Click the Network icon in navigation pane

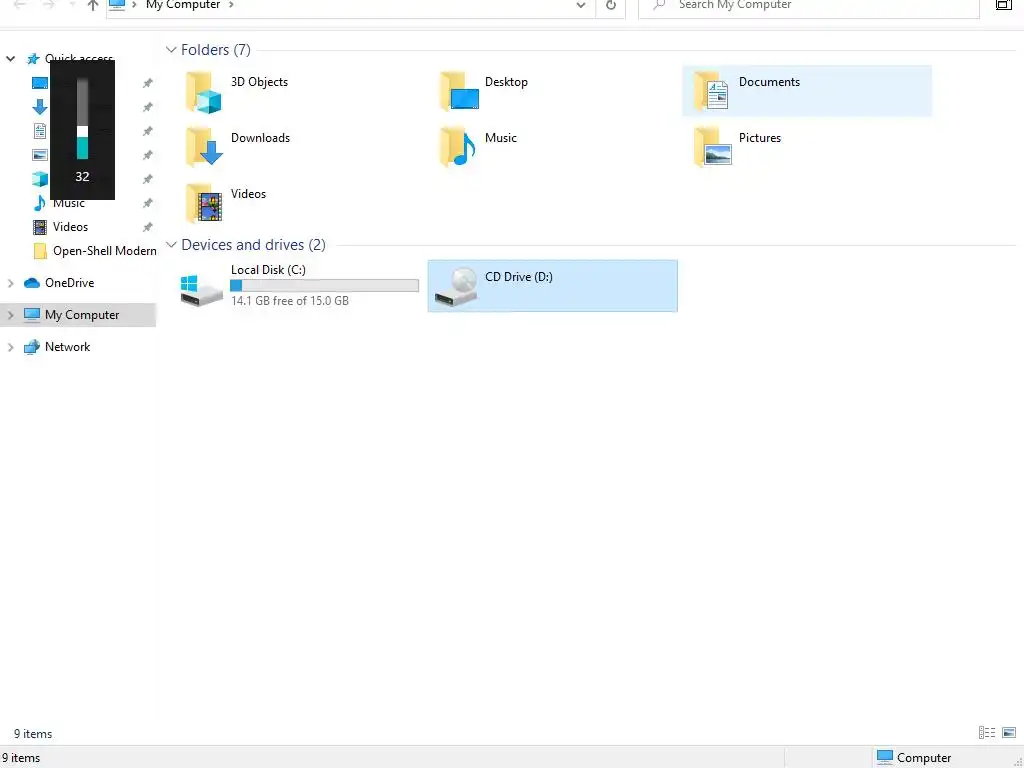coord(31,347)
